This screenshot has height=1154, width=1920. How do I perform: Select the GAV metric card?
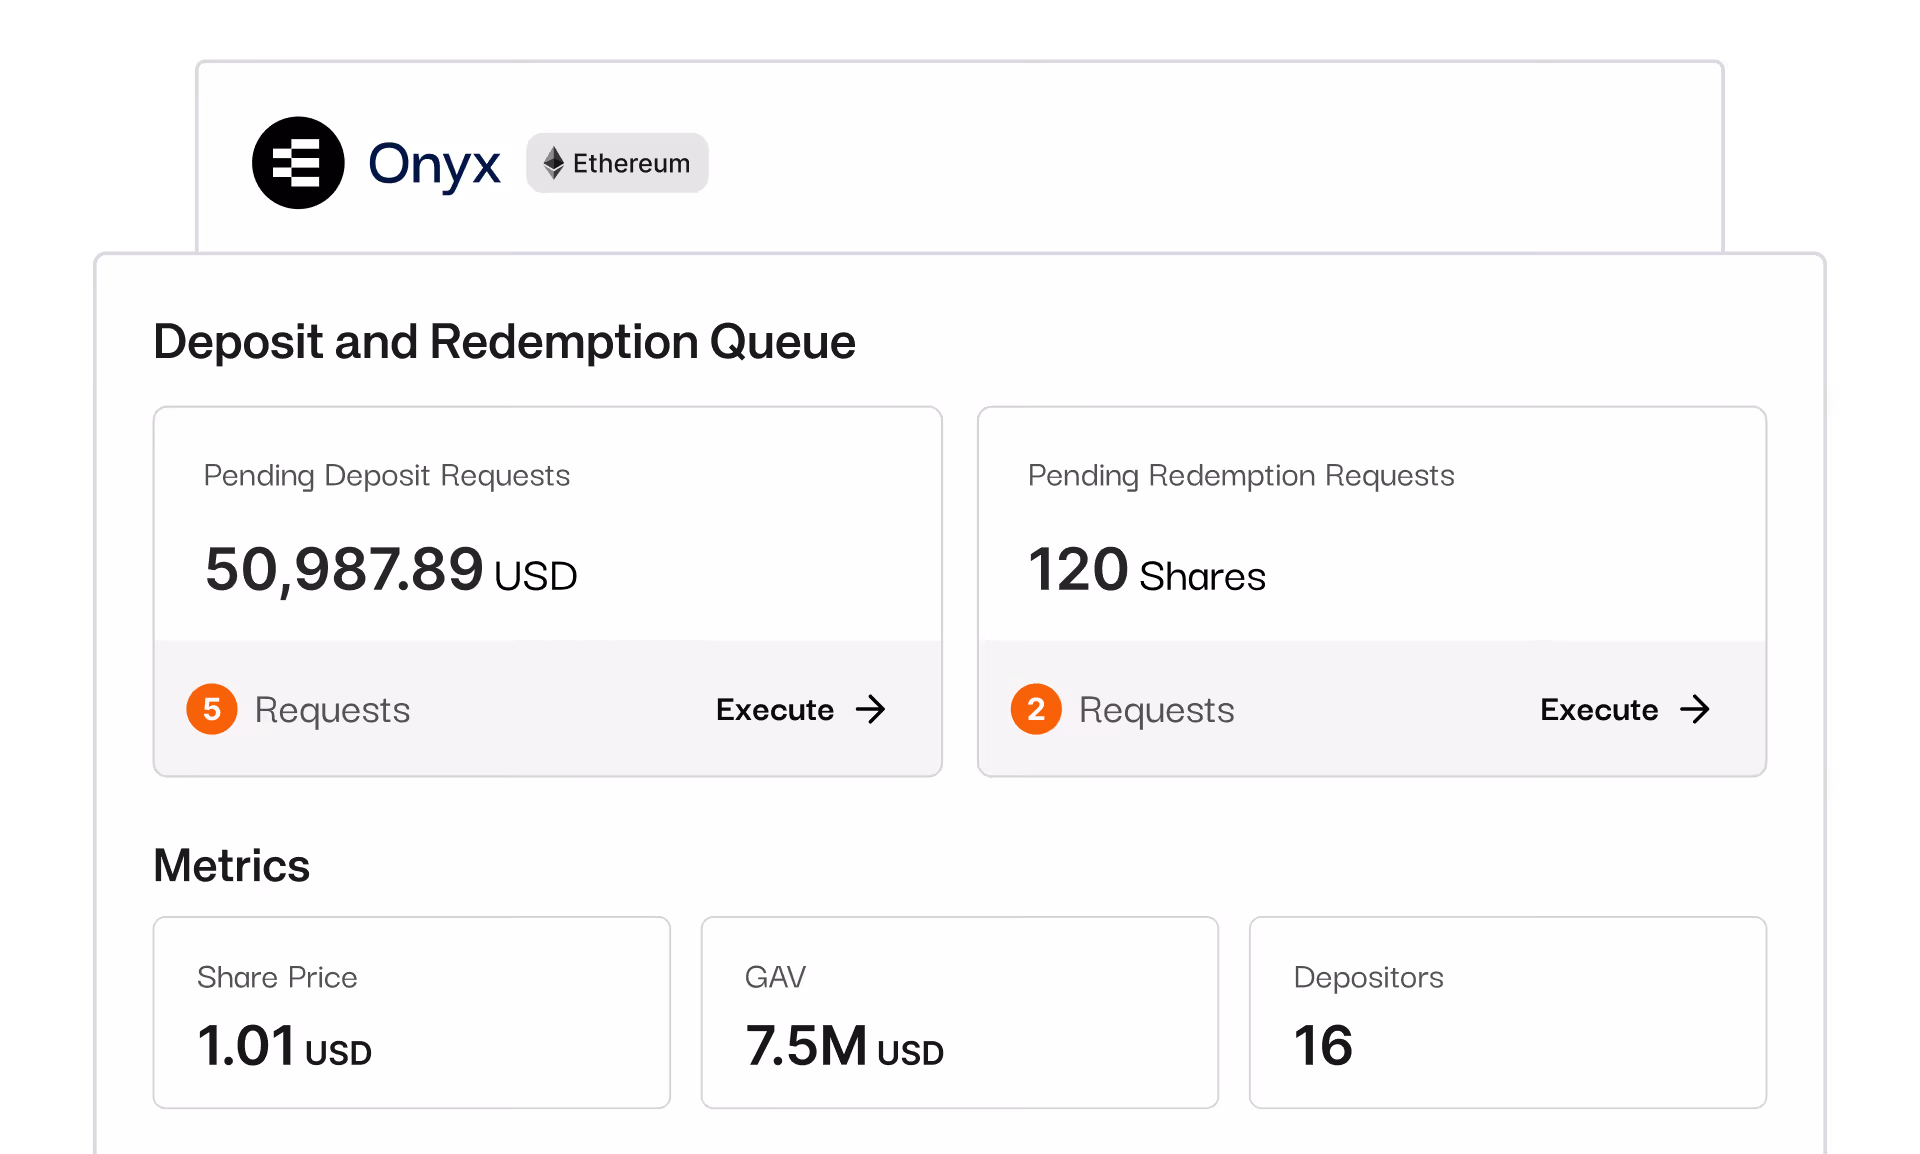(x=959, y=1011)
